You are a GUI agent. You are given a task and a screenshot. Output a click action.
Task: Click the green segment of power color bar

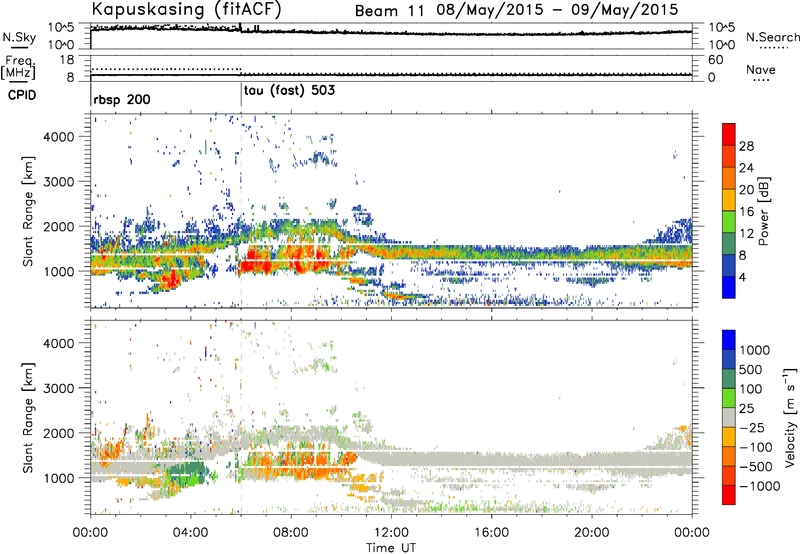tap(729, 221)
